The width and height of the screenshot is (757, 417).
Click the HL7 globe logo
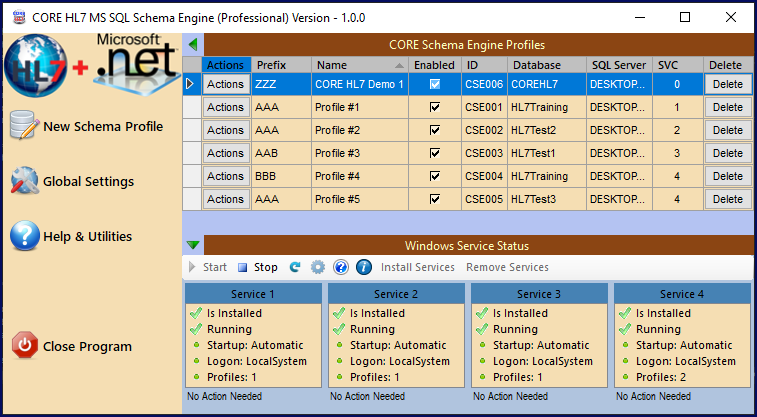click(x=35, y=65)
